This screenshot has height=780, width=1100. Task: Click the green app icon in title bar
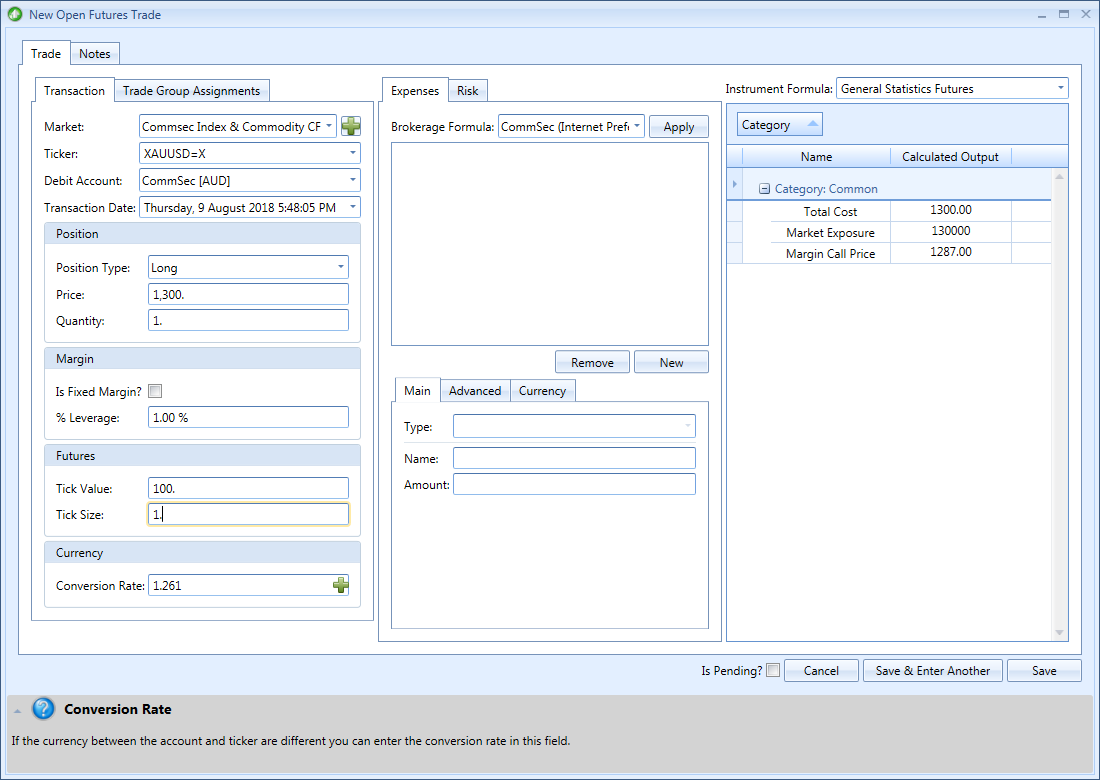tap(15, 14)
